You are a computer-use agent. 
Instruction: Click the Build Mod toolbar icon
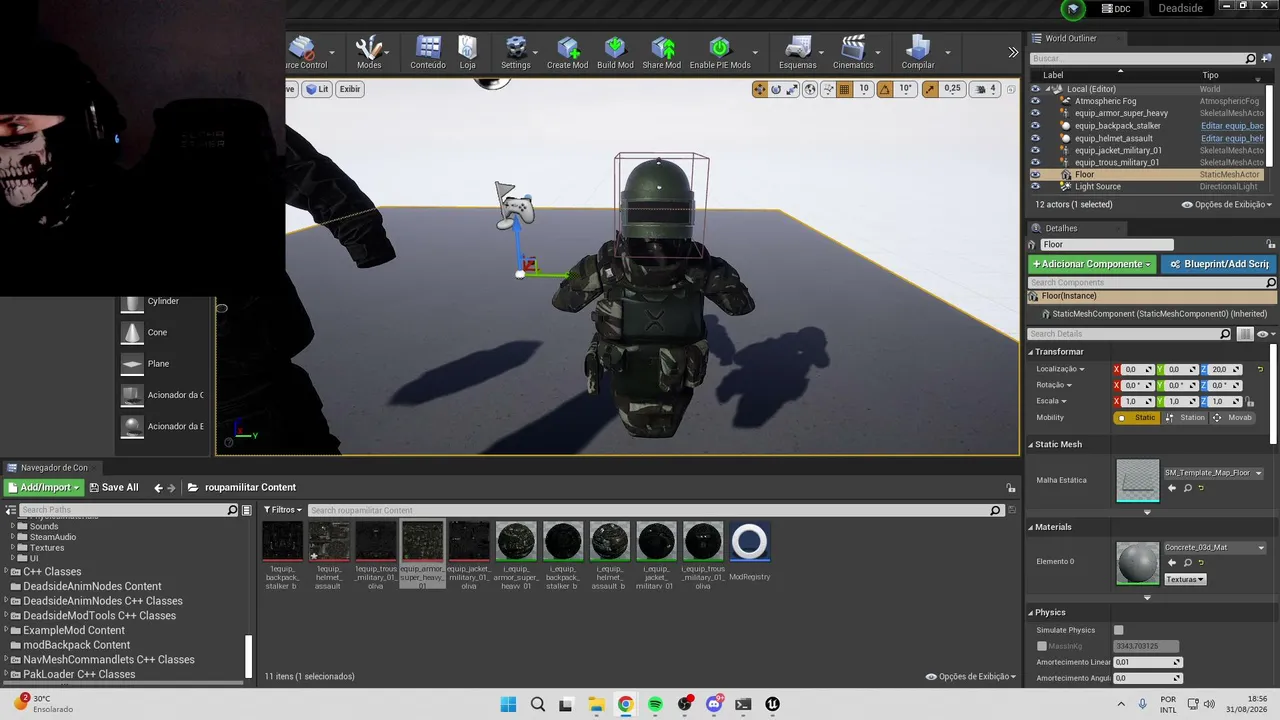(615, 52)
